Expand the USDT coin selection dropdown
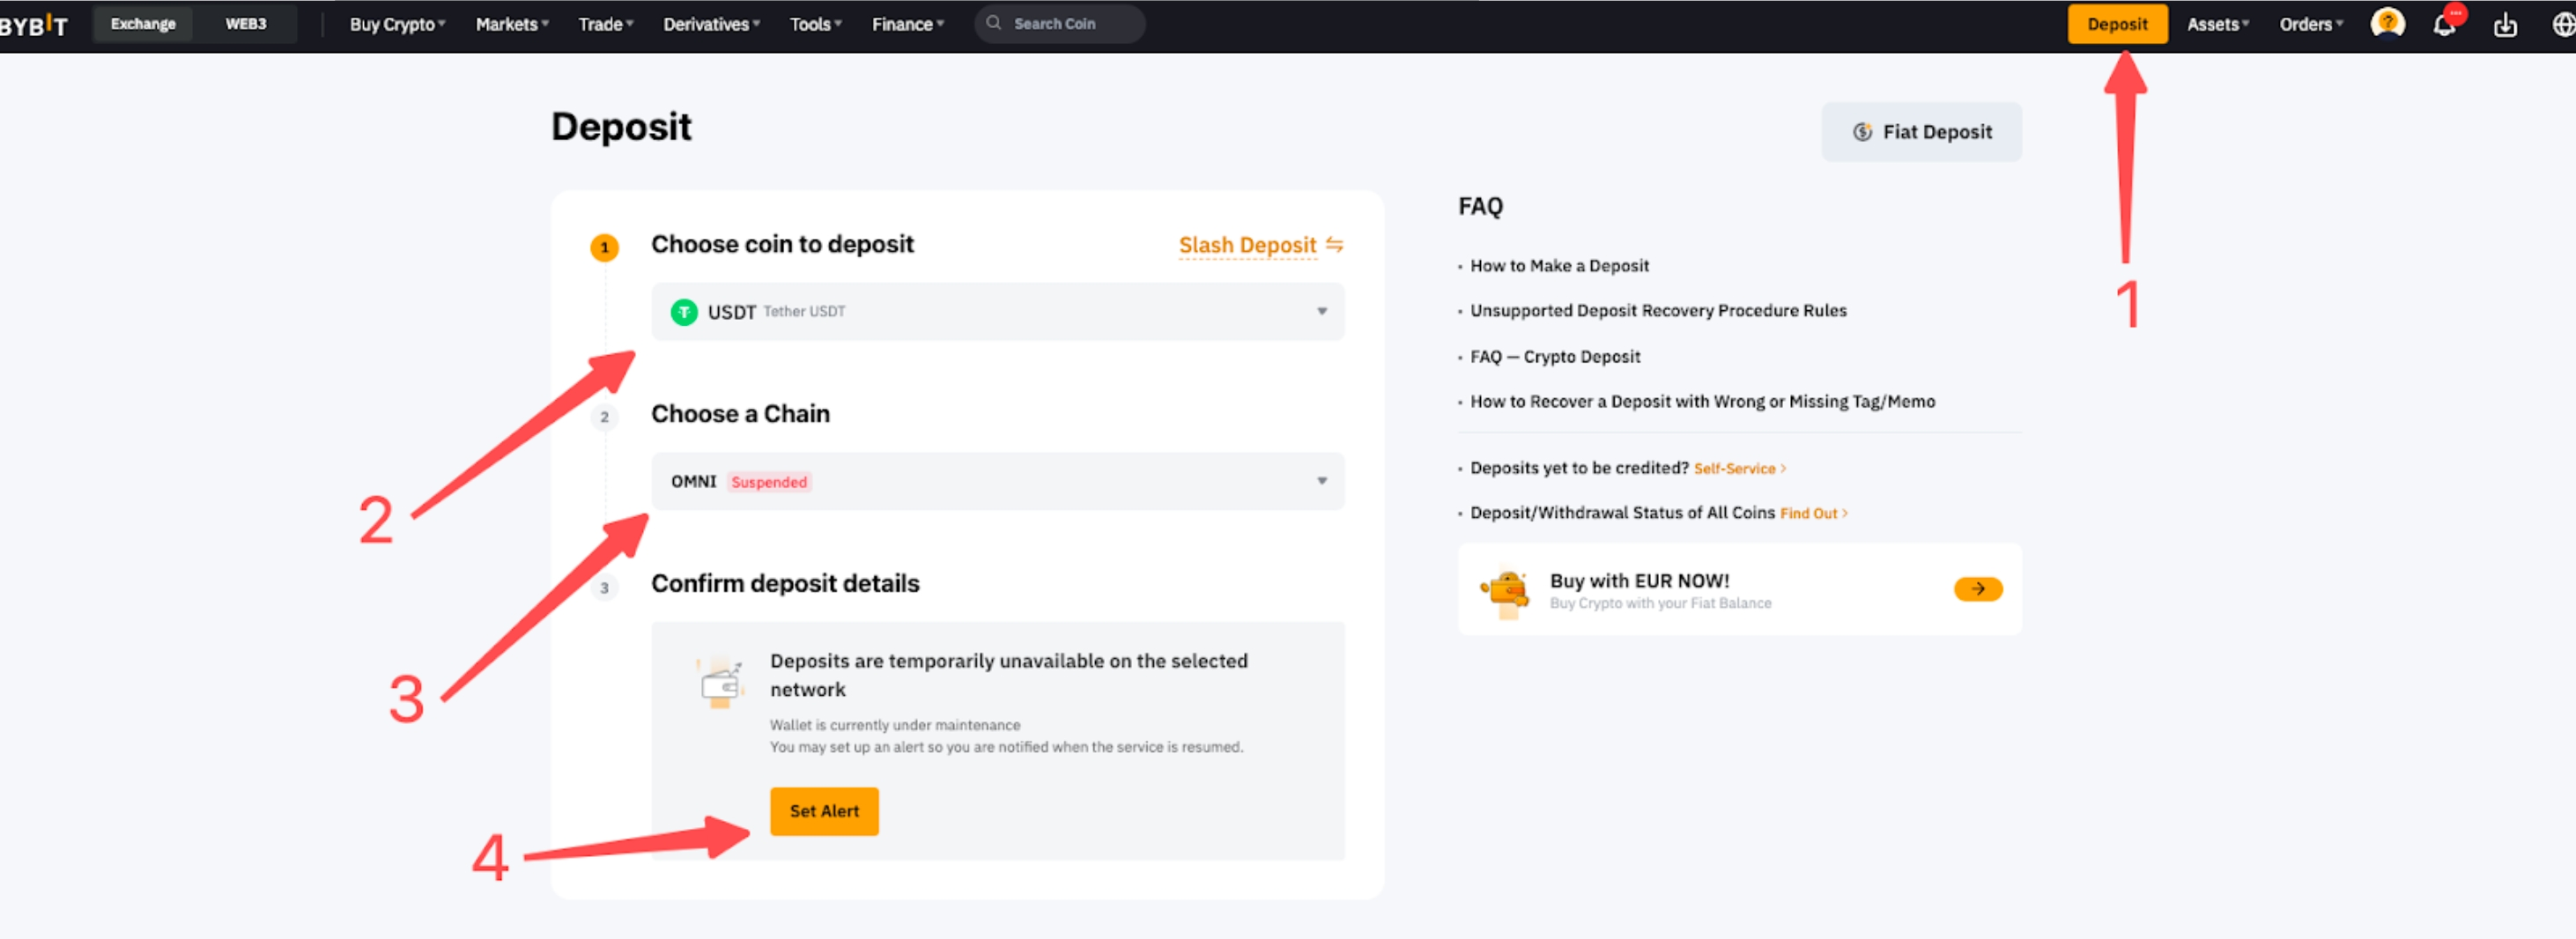This screenshot has width=2576, height=939. click(x=1321, y=312)
